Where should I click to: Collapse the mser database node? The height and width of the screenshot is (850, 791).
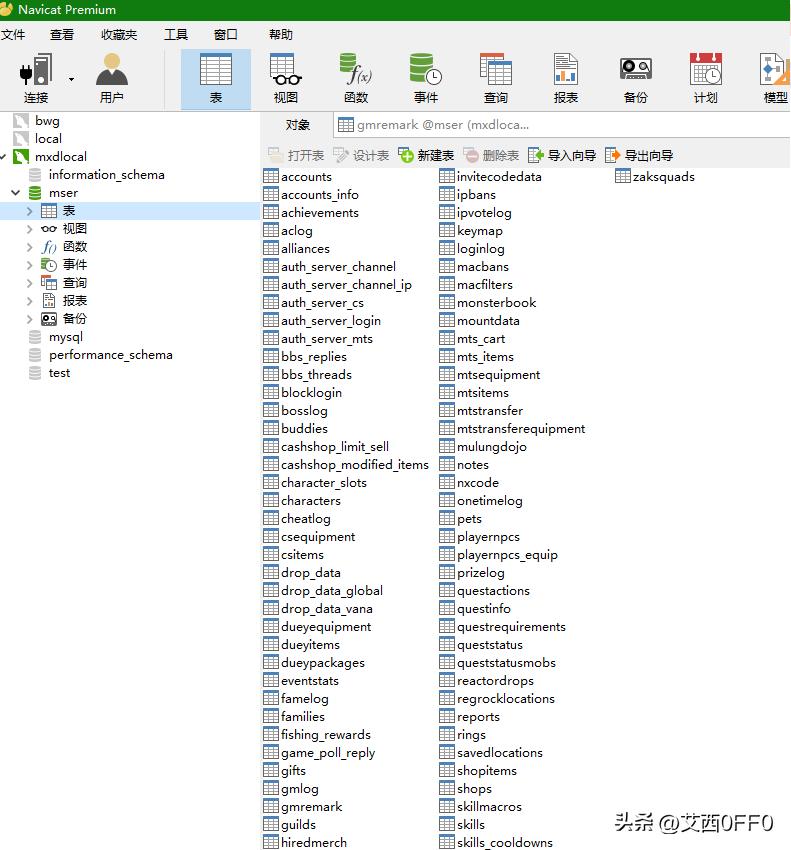pos(16,192)
